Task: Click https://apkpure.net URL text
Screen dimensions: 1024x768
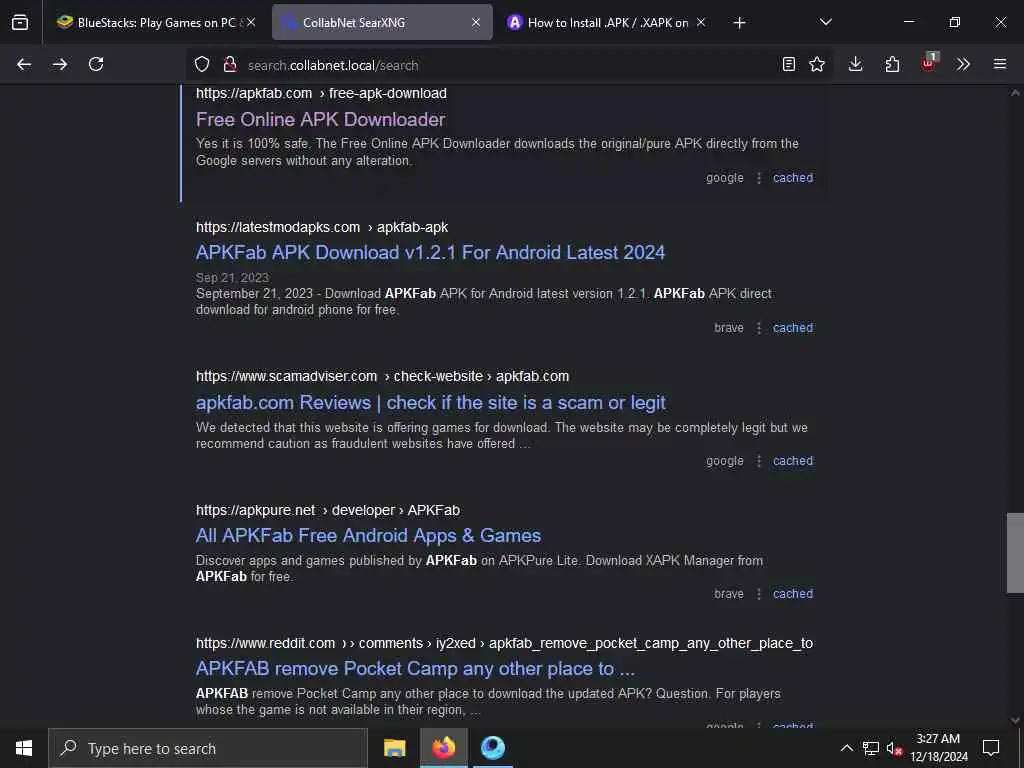Action: click(x=256, y=510)
